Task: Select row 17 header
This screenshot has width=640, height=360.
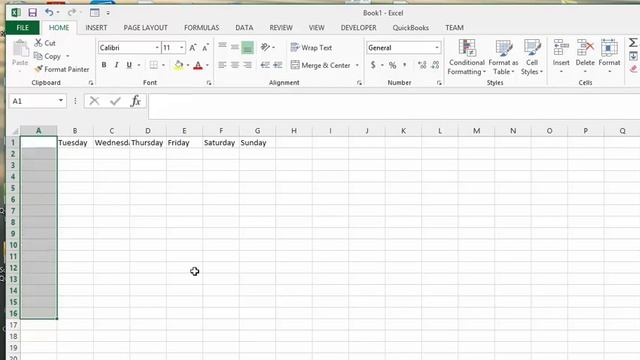Action: [13, 325]
